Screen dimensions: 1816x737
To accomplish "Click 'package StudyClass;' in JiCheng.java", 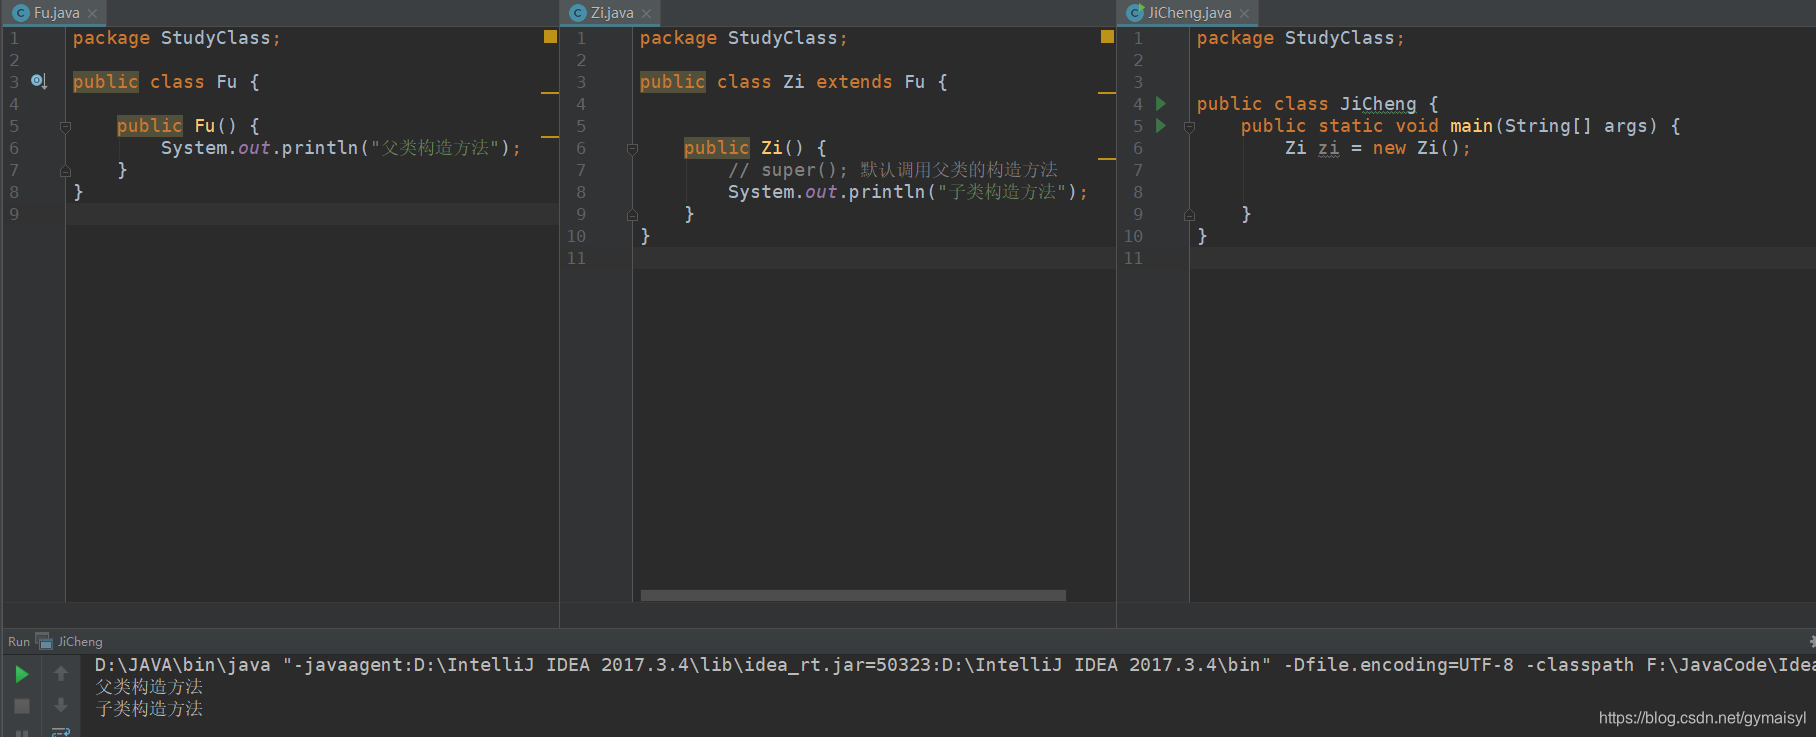I will pyautogui.click(x=1301, y=38).
